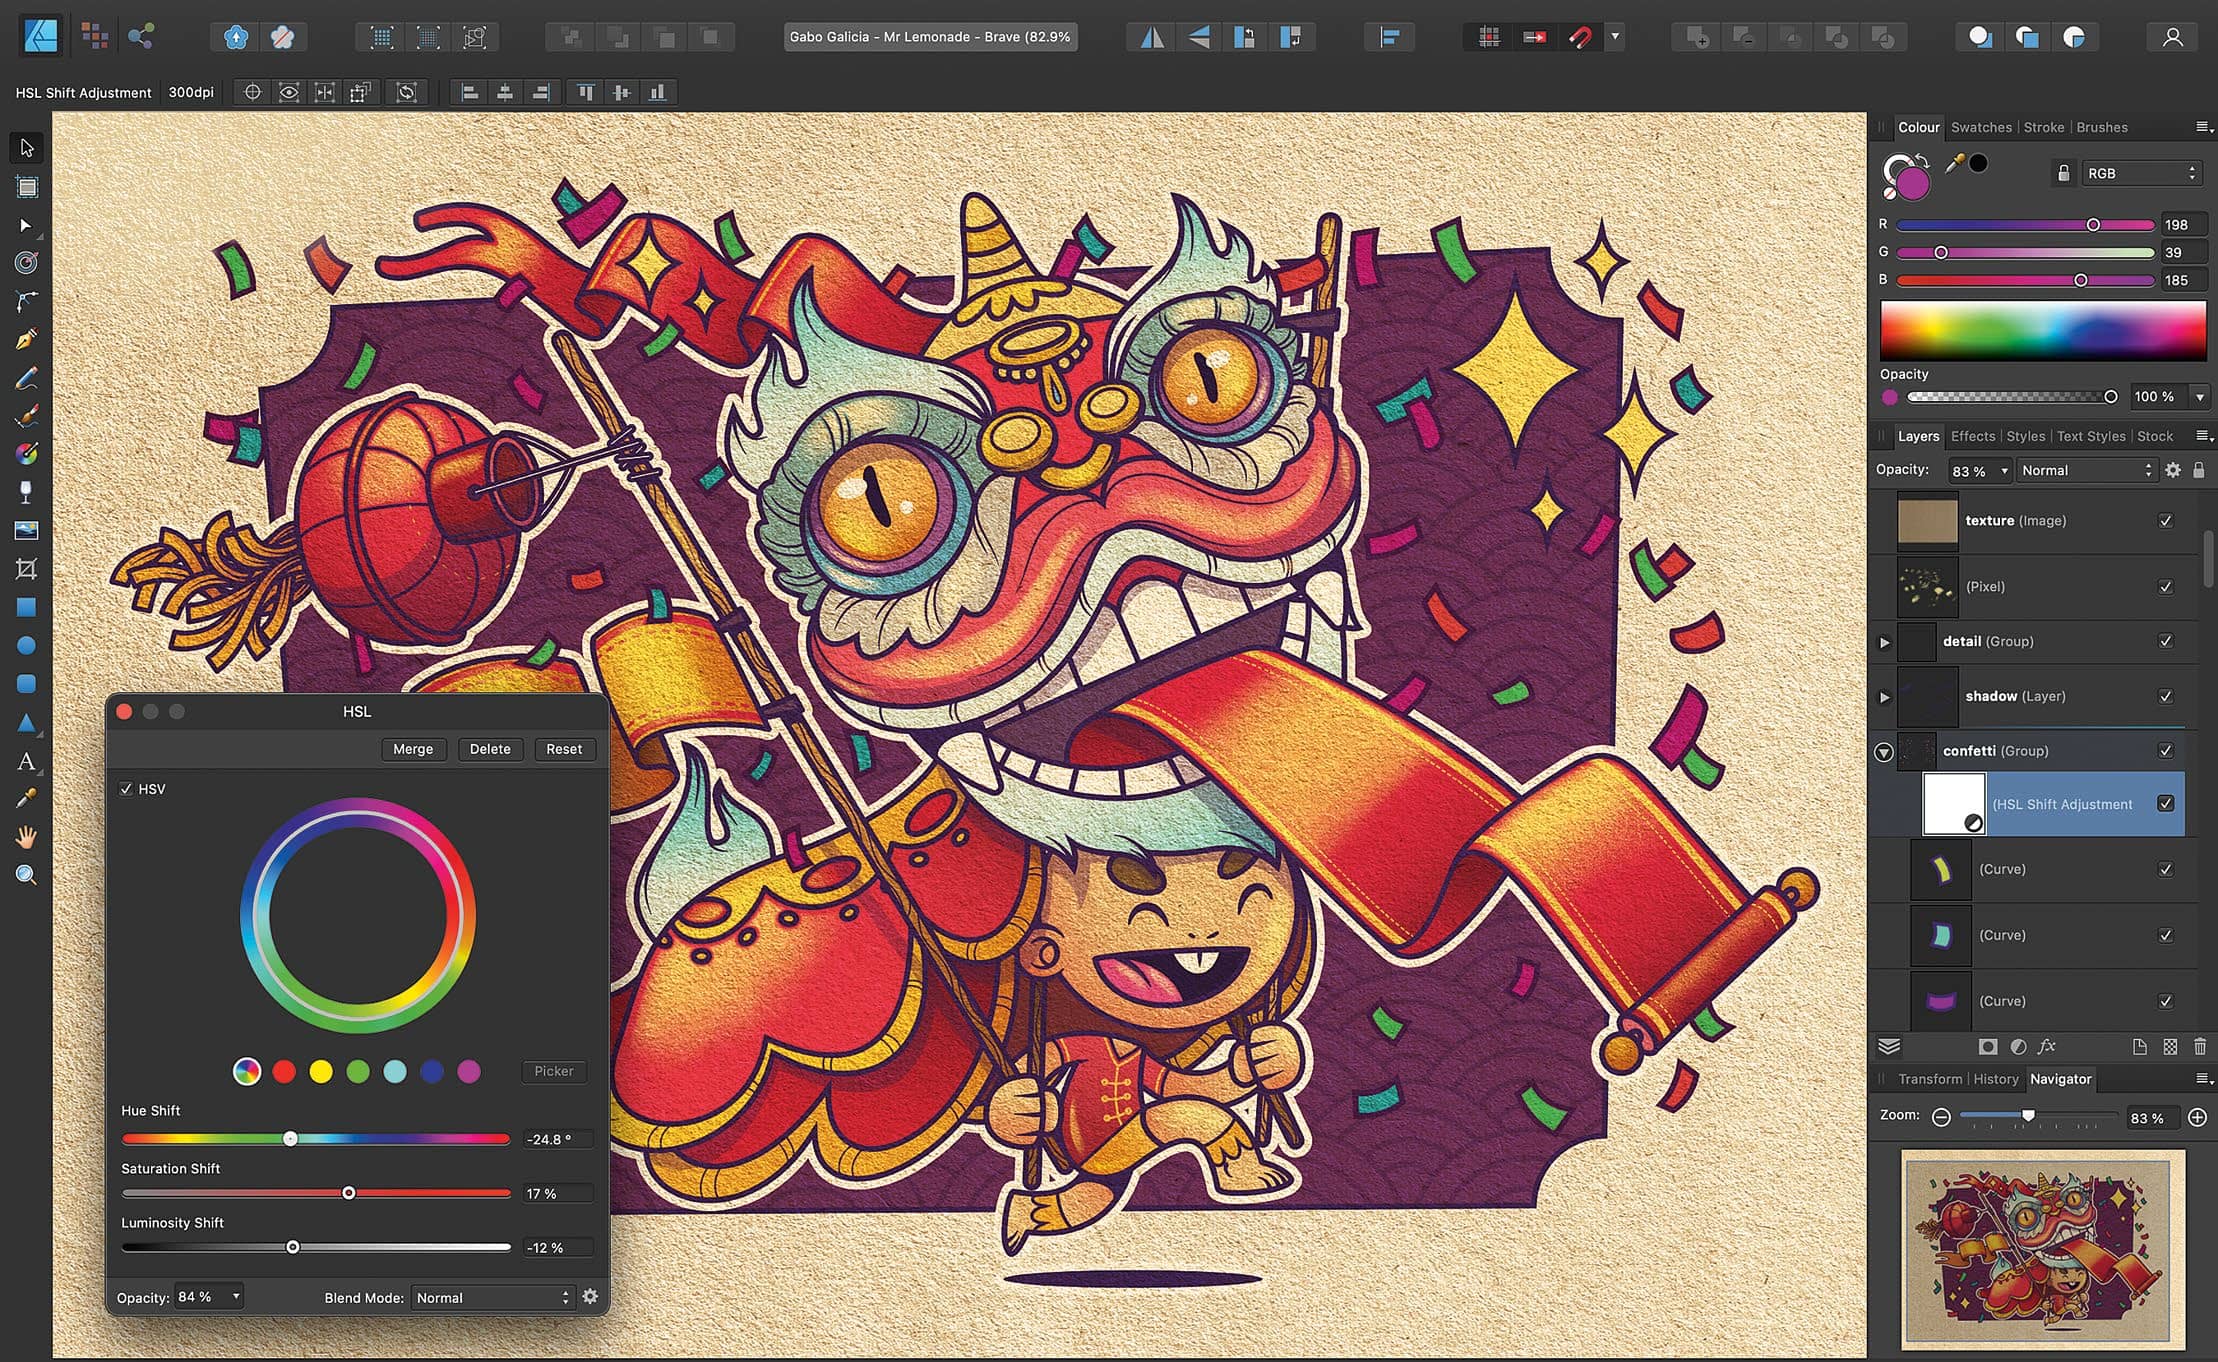This screenshot has height=1362, width=2218.
Task: Select the Artistic Text tool
Action: (x=26, y=761)
